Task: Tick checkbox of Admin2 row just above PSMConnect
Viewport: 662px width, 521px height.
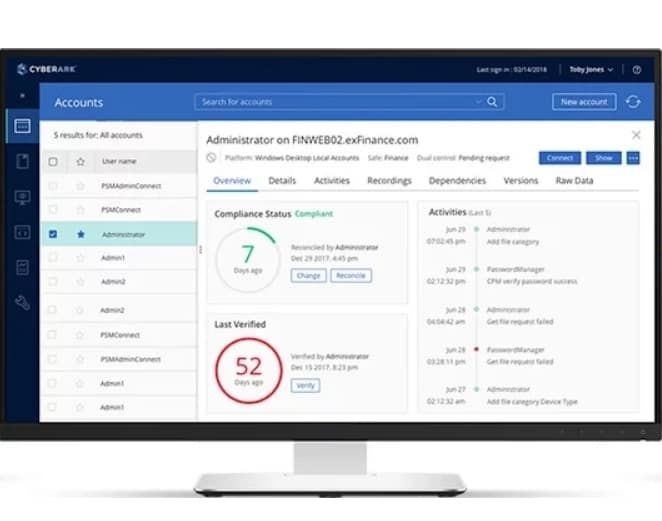Action: [52, 310]
